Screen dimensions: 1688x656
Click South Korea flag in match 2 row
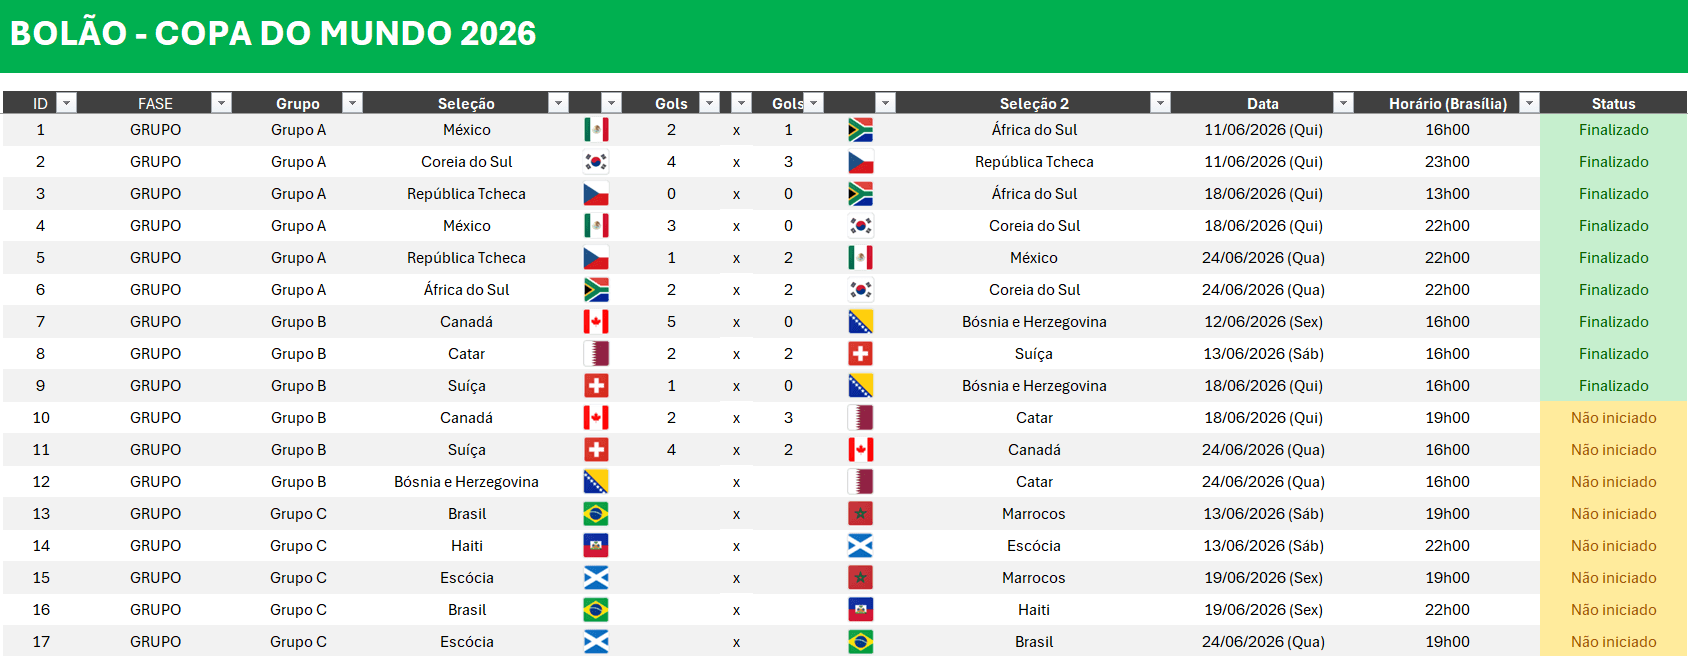click(596, 162)
